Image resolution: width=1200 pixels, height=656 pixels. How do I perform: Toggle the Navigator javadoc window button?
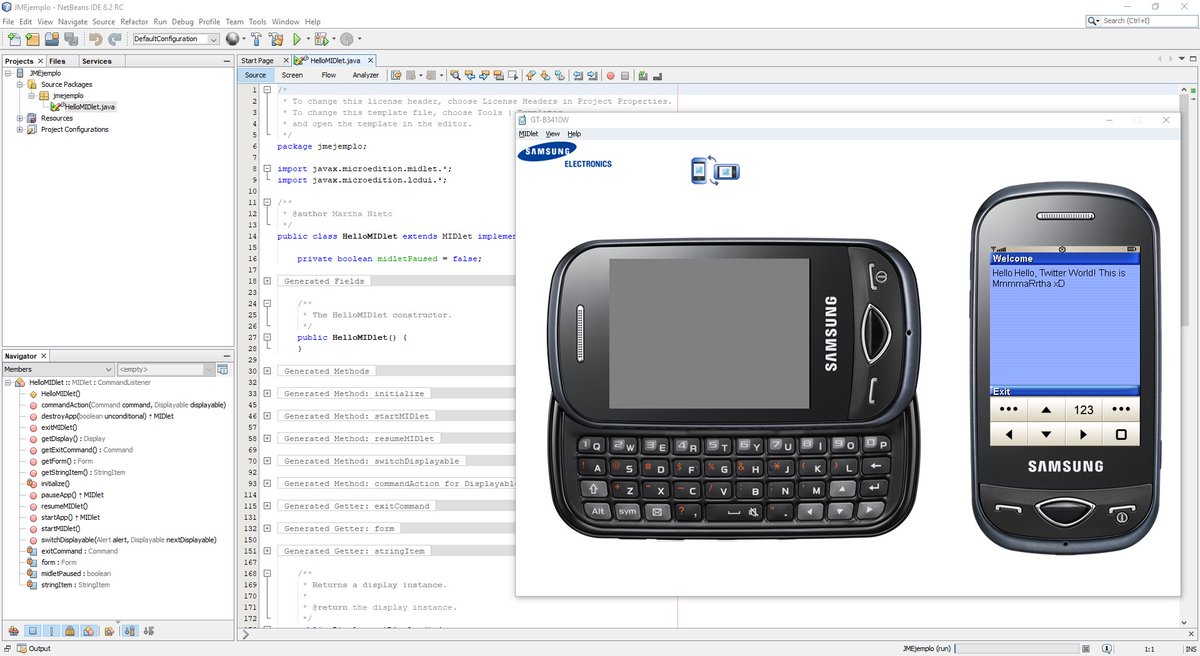(223, 370)
